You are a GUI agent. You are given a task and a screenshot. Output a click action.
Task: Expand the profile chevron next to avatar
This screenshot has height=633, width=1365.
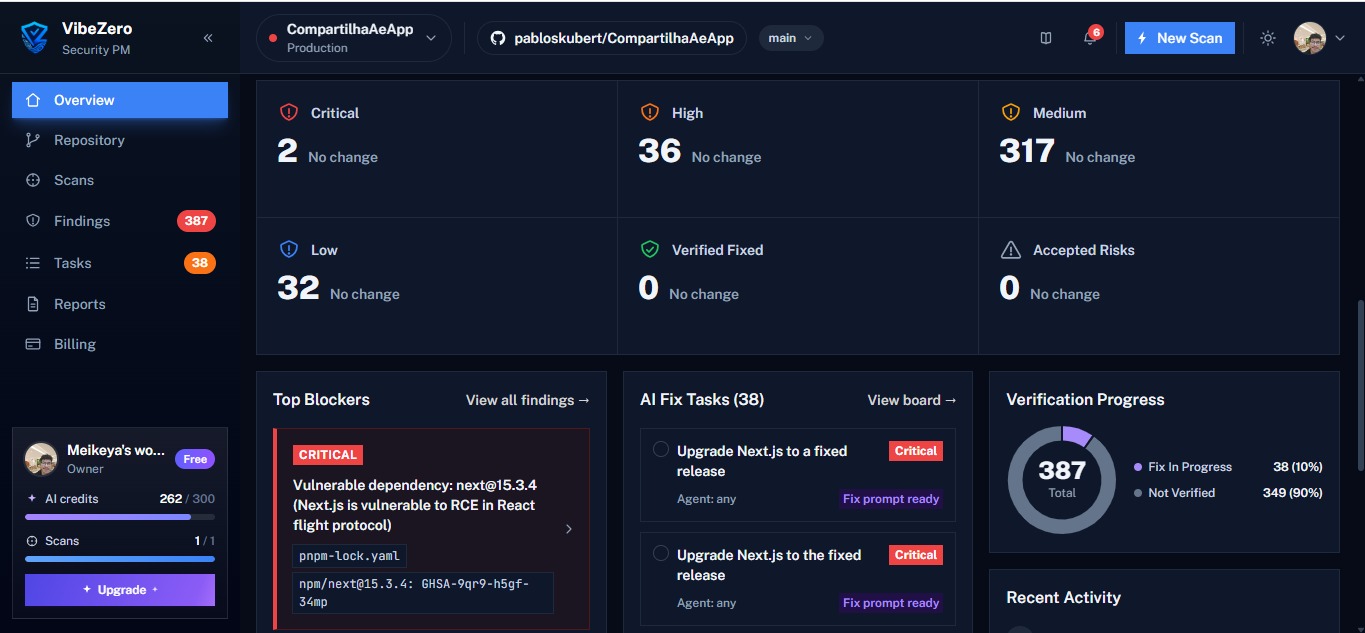tap(1340, 38)
